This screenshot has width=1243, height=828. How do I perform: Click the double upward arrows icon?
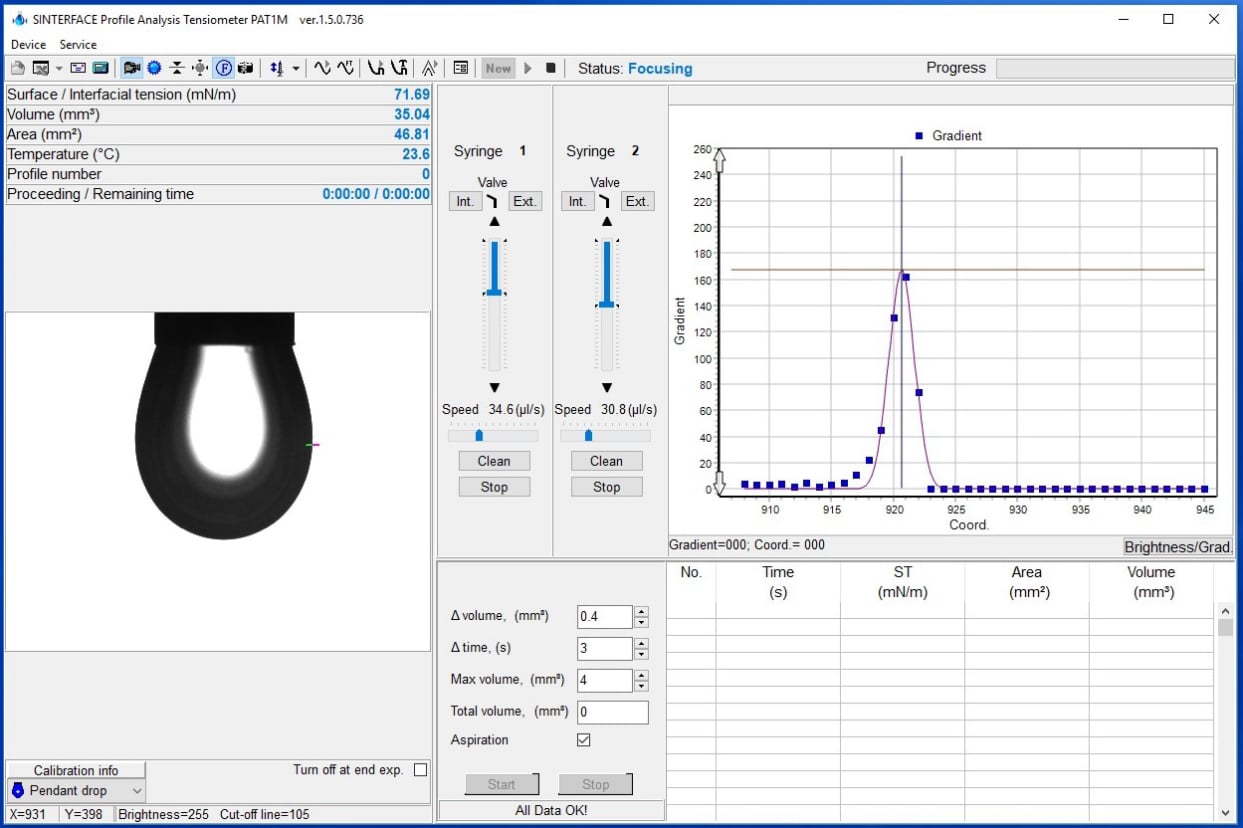[x=430, y=68]
